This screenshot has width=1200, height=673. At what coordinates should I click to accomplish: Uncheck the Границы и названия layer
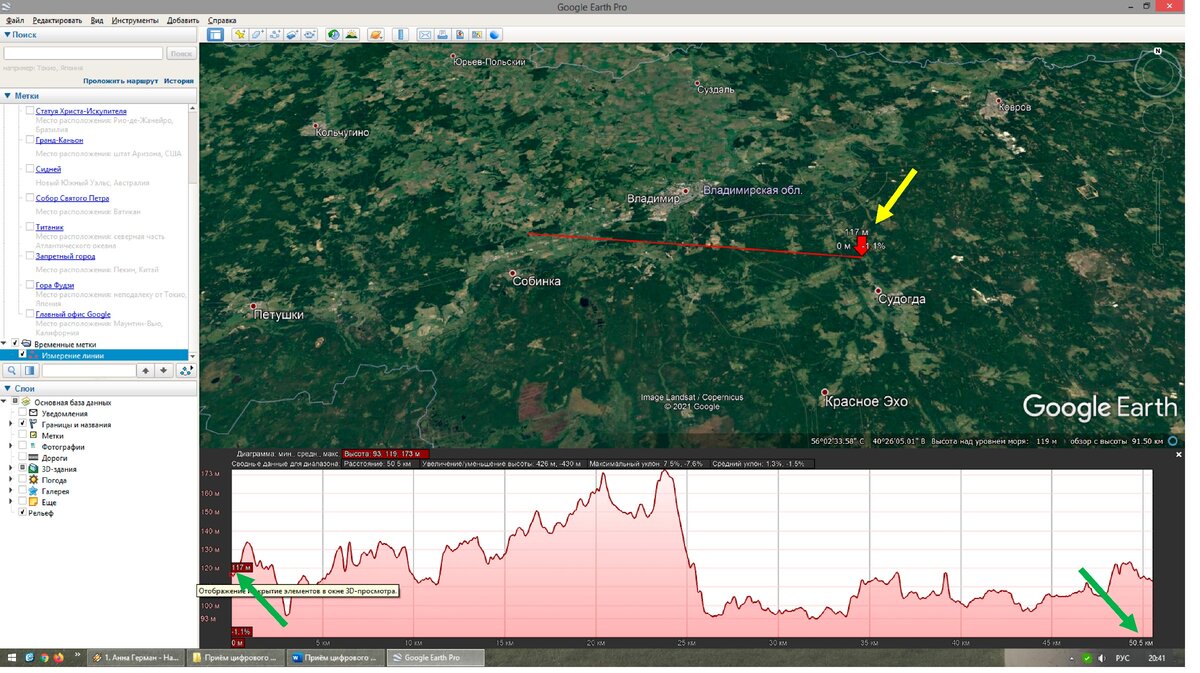[x=22, y=424]
